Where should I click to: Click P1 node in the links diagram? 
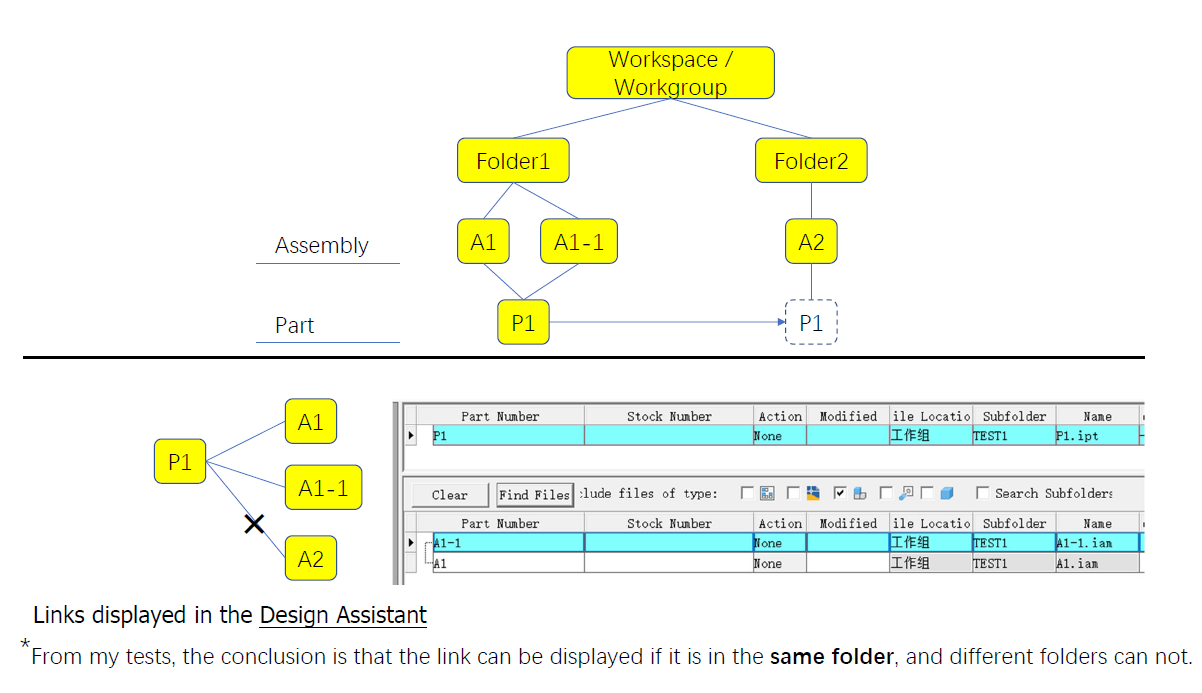pos(180,462)
